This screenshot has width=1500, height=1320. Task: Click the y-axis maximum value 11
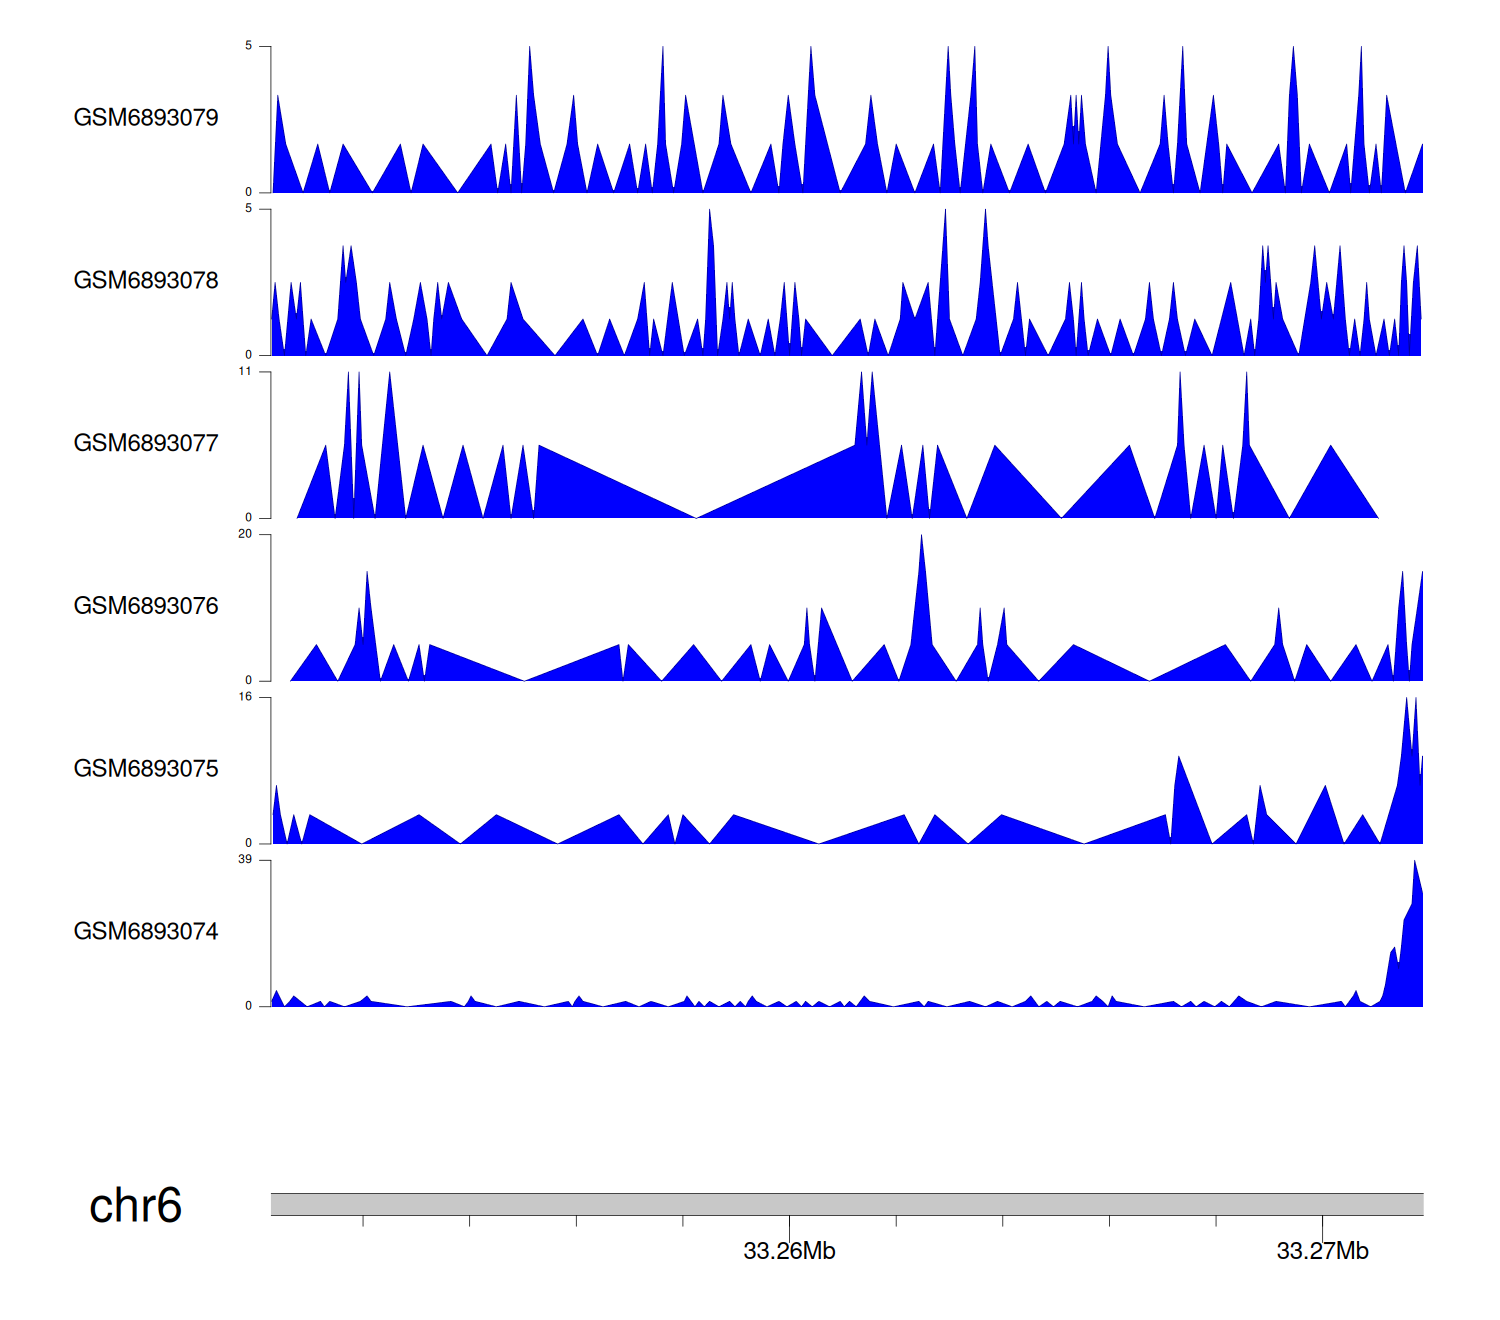tap(245, 372)
